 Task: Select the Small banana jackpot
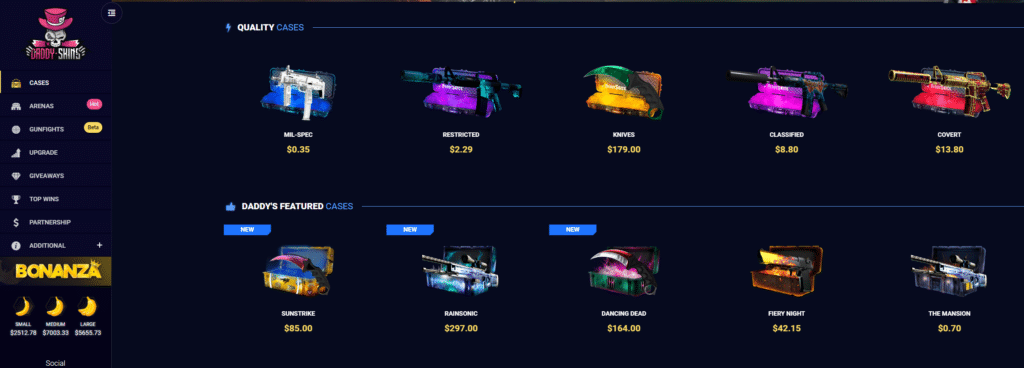(23, 316)
